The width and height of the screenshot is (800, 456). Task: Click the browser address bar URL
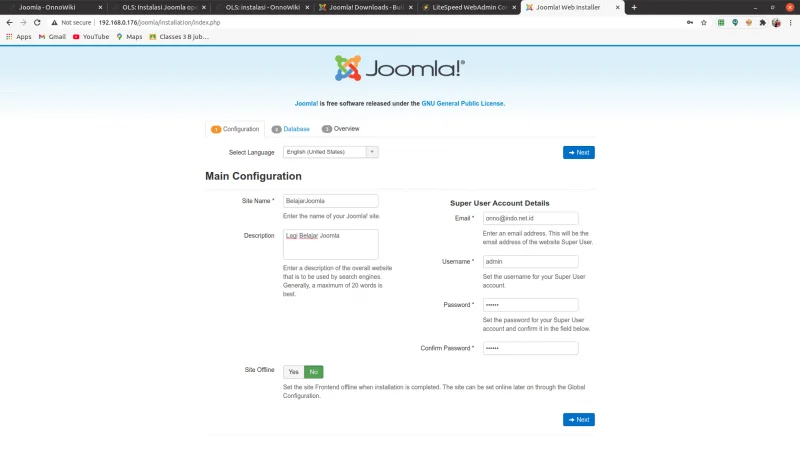(x=159, y=22)
